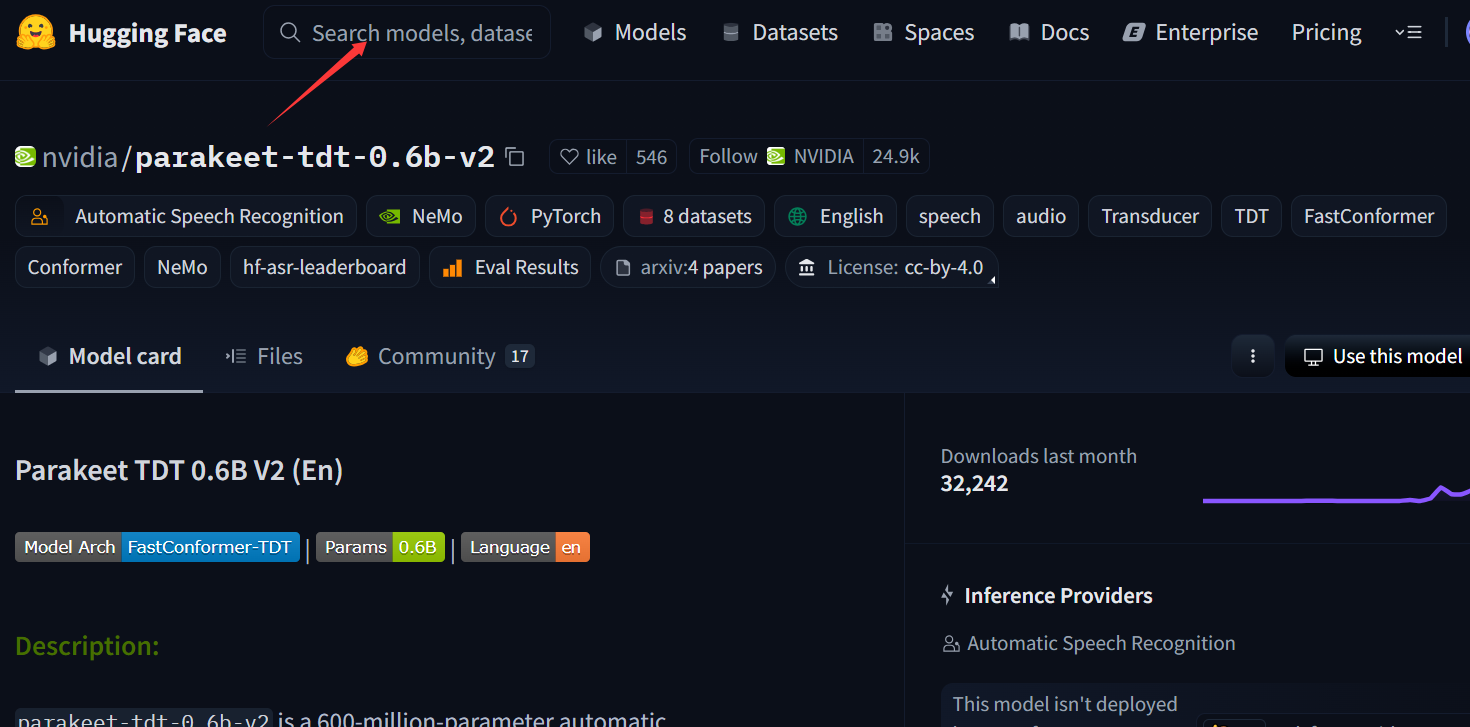Click the plain NeMo tag in second row
Viewport: 1470px width, 727px height.
coord(182,267)
